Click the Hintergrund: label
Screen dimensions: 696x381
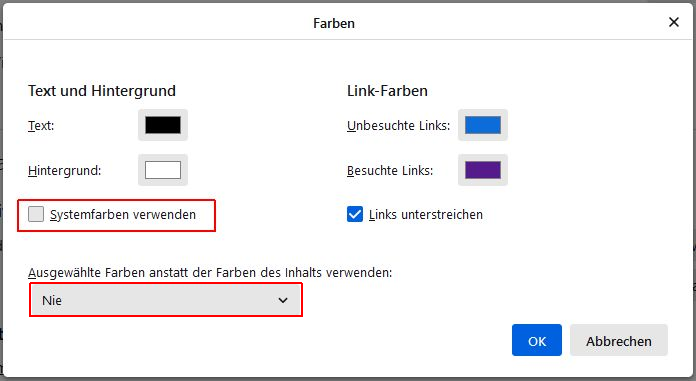(x=64, y=171)
